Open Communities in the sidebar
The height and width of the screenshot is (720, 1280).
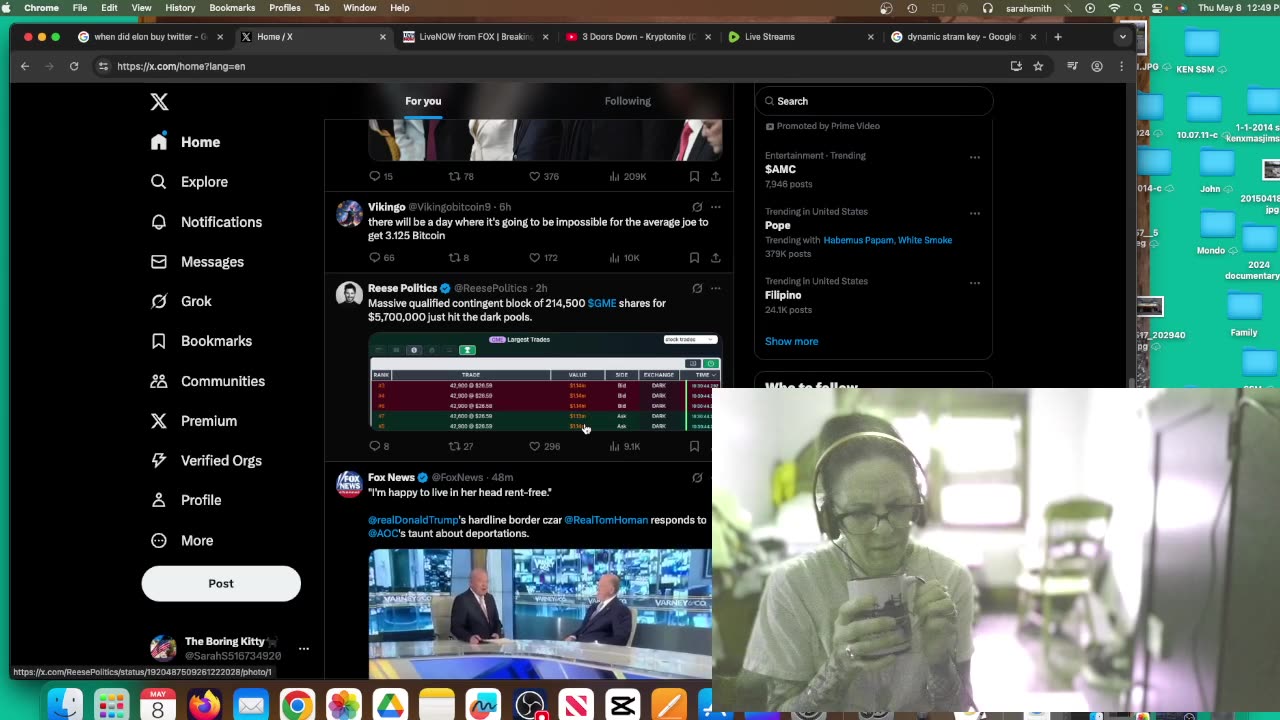208,381
